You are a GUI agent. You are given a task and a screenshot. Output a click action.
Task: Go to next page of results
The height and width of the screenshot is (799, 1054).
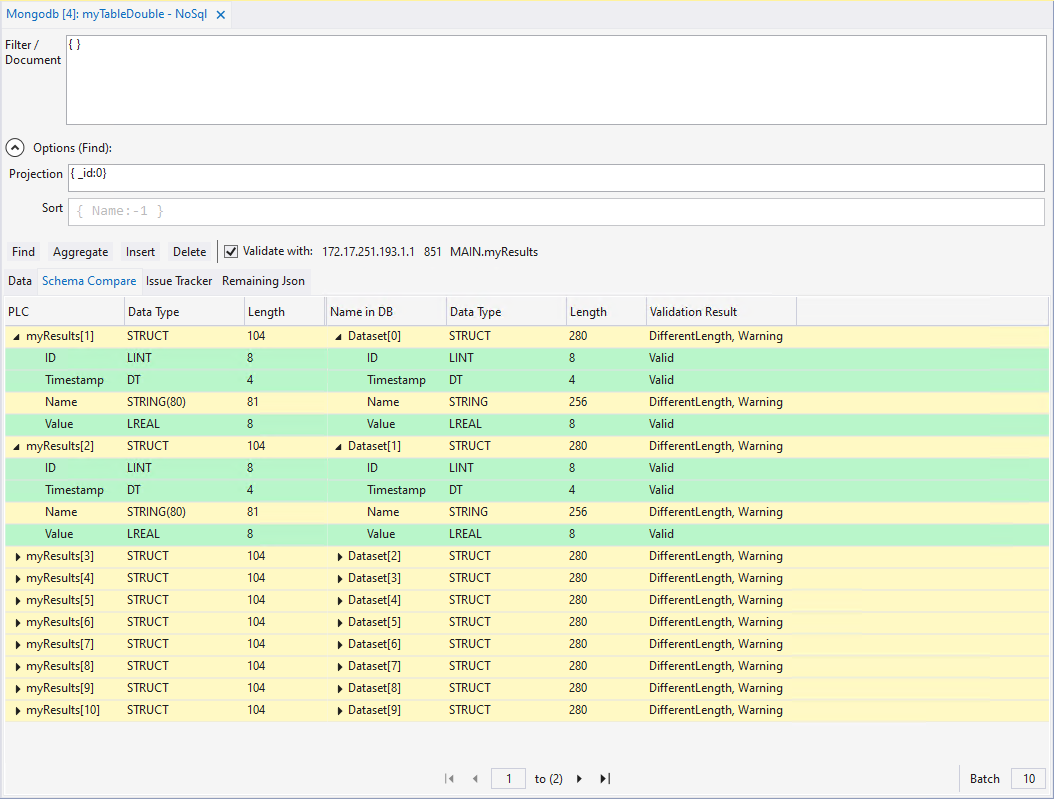click(x=579, y=779)
